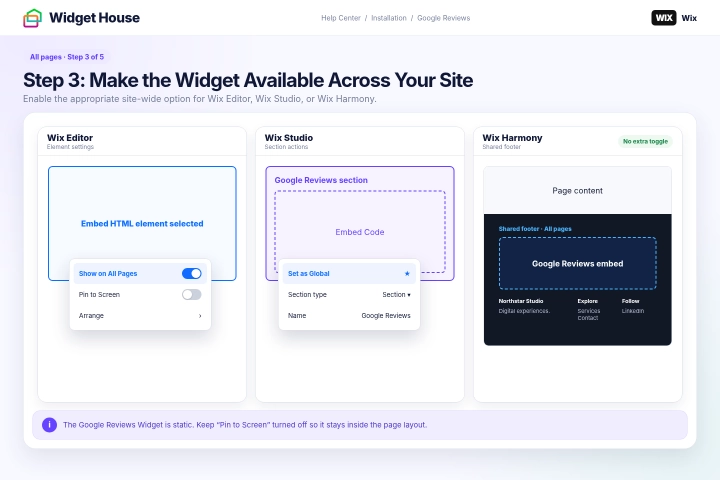Click the No extra toggle badge
This screenshot has height=480, width=720.
click(645, 141)
